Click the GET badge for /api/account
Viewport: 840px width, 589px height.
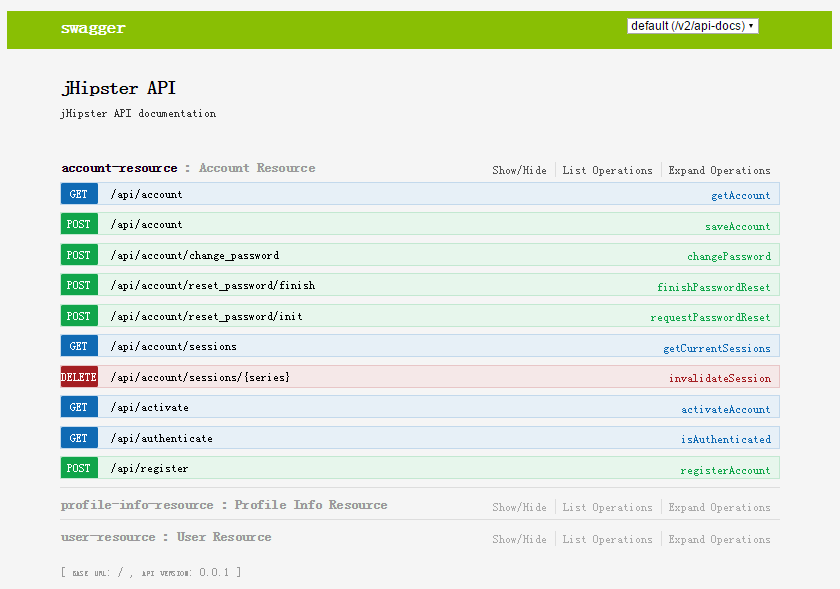(79, 194)
